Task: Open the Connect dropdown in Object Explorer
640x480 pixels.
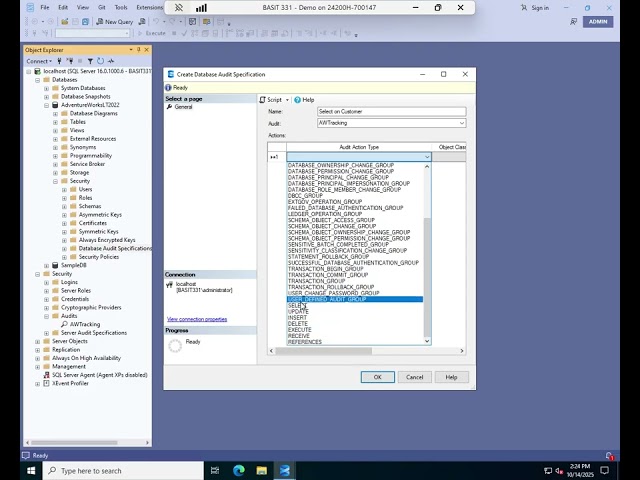Action: pos(39,61)
